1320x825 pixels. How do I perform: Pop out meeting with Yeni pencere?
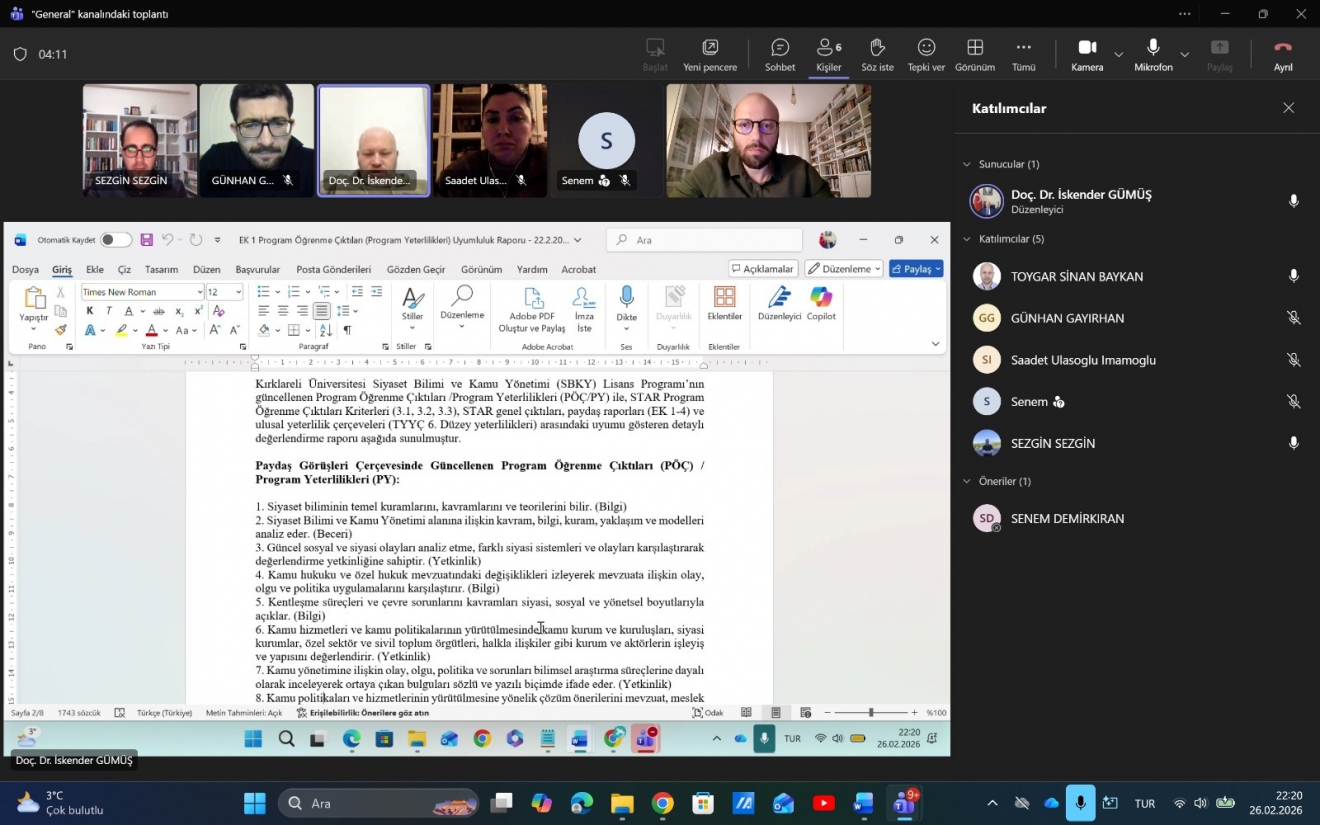click(710, 55)
